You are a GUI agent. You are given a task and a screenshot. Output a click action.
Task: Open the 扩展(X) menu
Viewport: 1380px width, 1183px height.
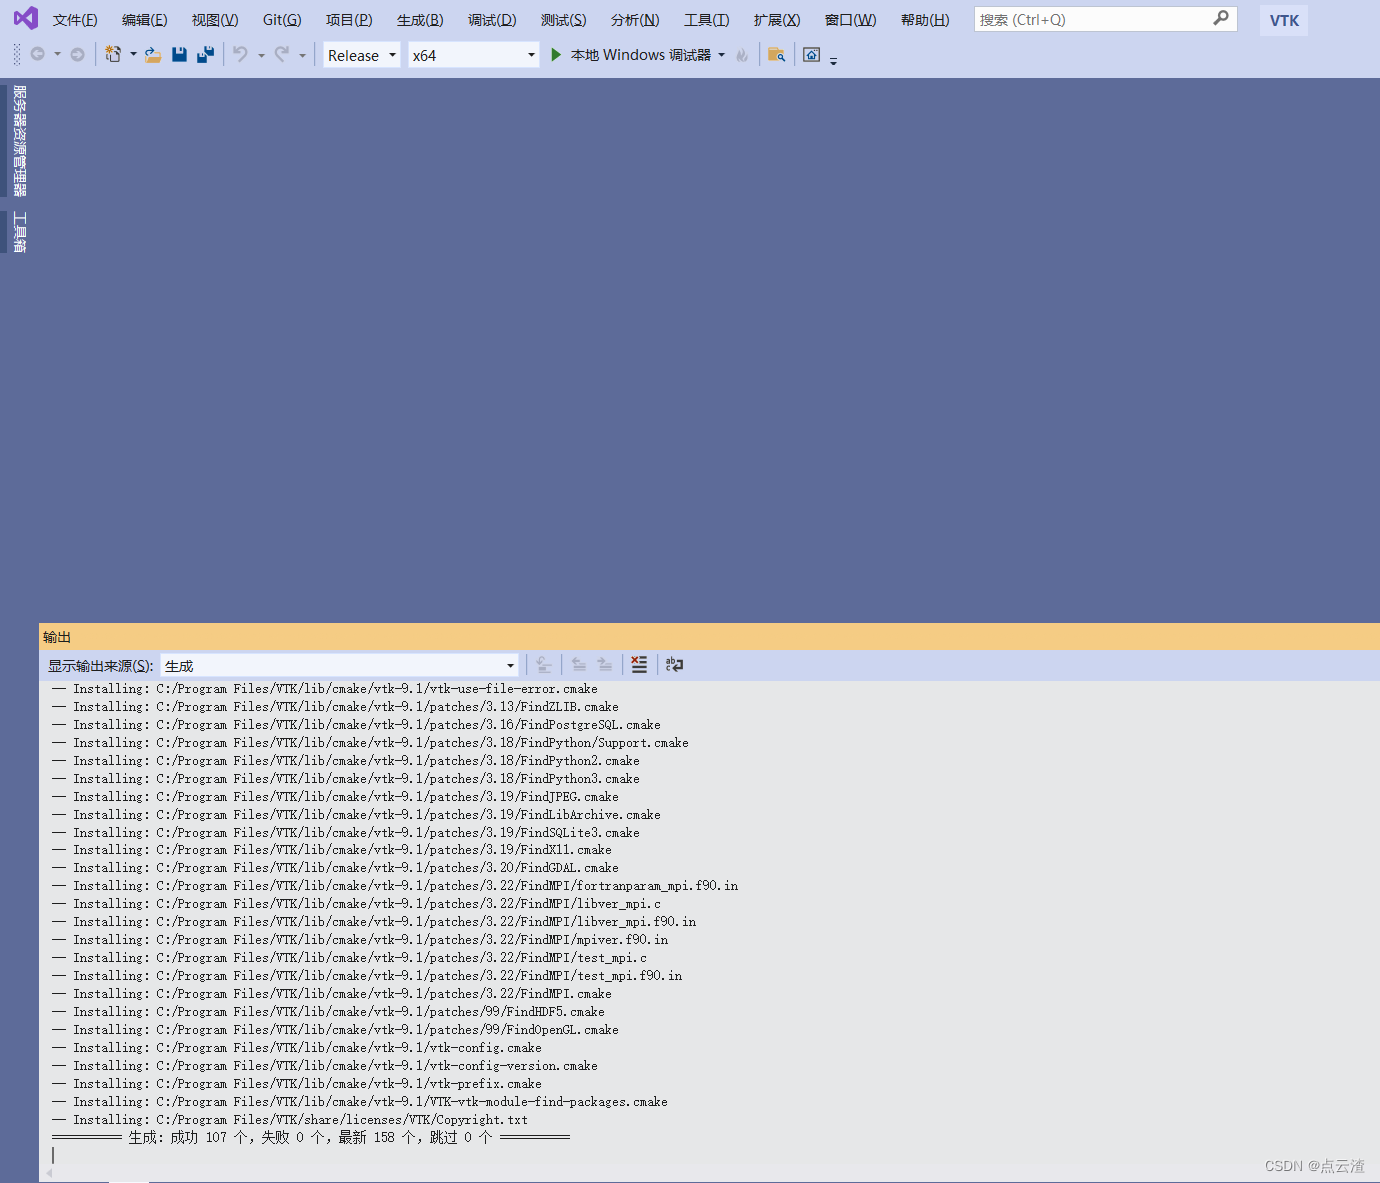pyautogui.click(x=777, y=20)
